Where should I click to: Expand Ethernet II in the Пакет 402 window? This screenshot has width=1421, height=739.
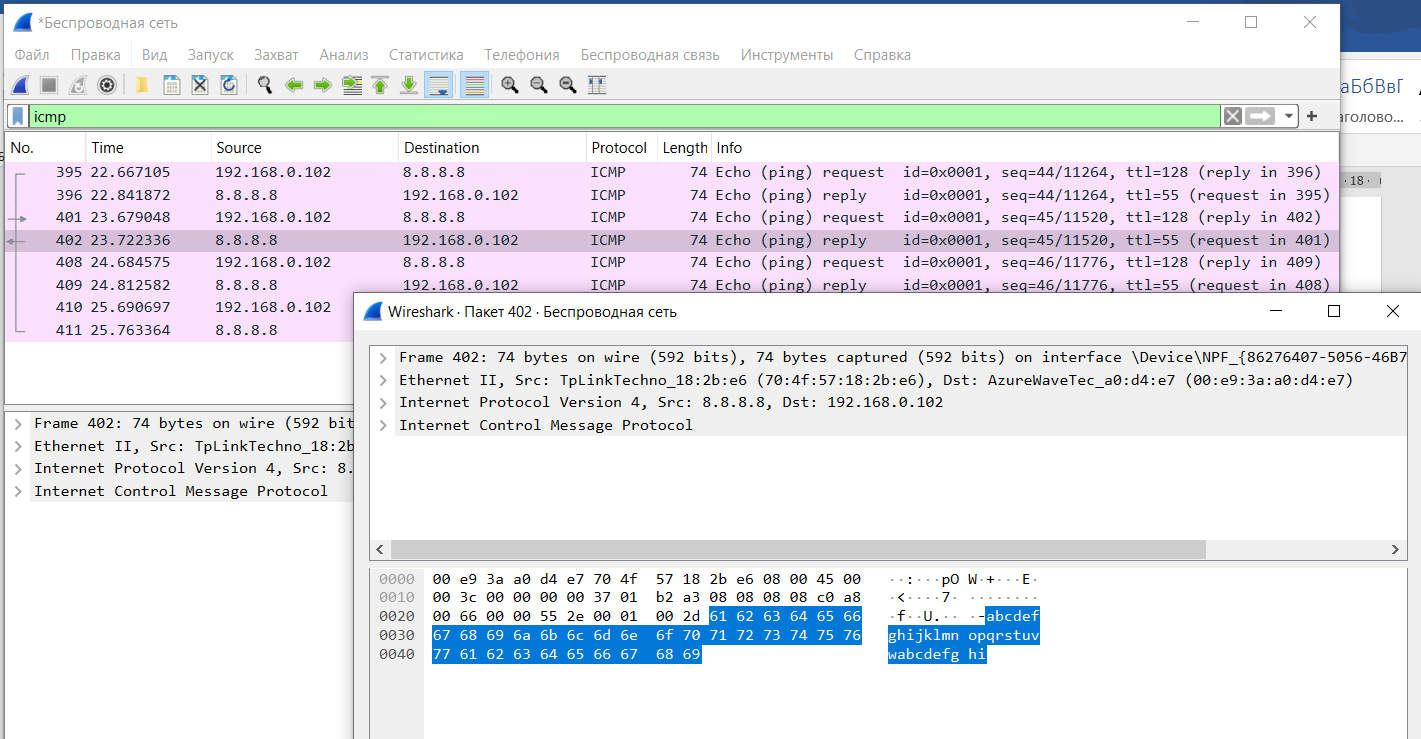[x=383, y=380]
